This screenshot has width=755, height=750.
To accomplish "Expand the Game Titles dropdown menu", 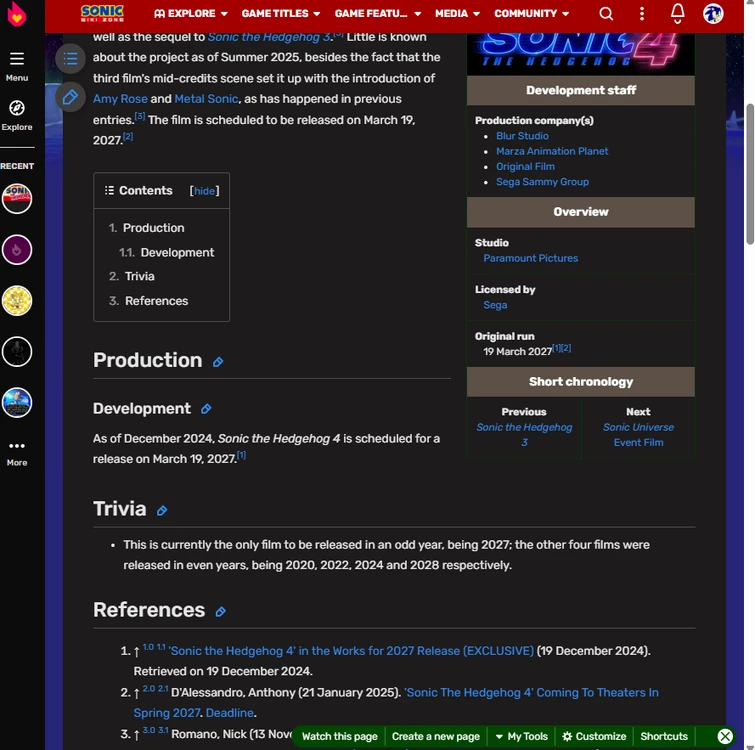I will [281, 13].
